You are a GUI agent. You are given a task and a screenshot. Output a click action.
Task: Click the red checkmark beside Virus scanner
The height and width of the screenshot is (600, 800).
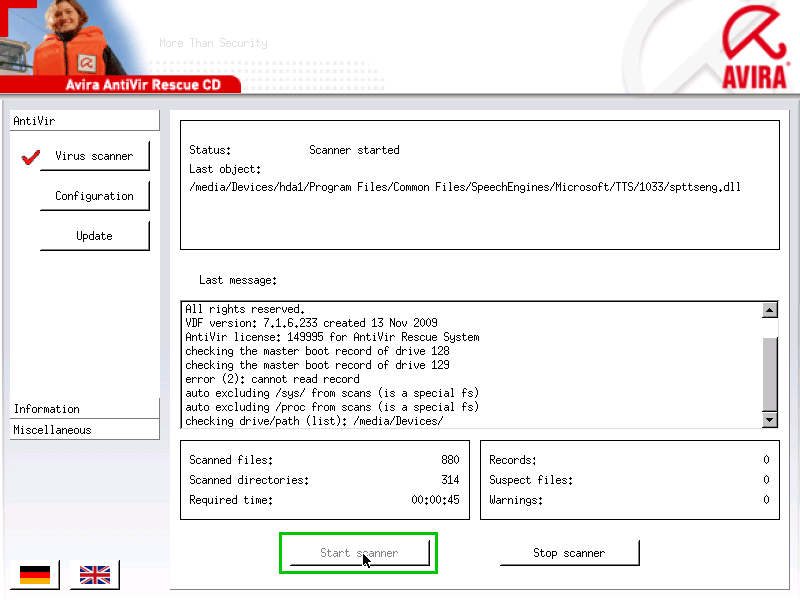(31, 157)
